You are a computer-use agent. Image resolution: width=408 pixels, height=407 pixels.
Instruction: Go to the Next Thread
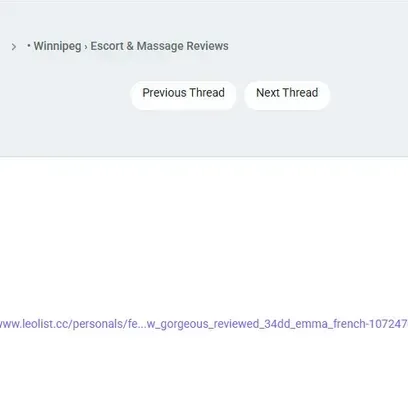point(287,93)
